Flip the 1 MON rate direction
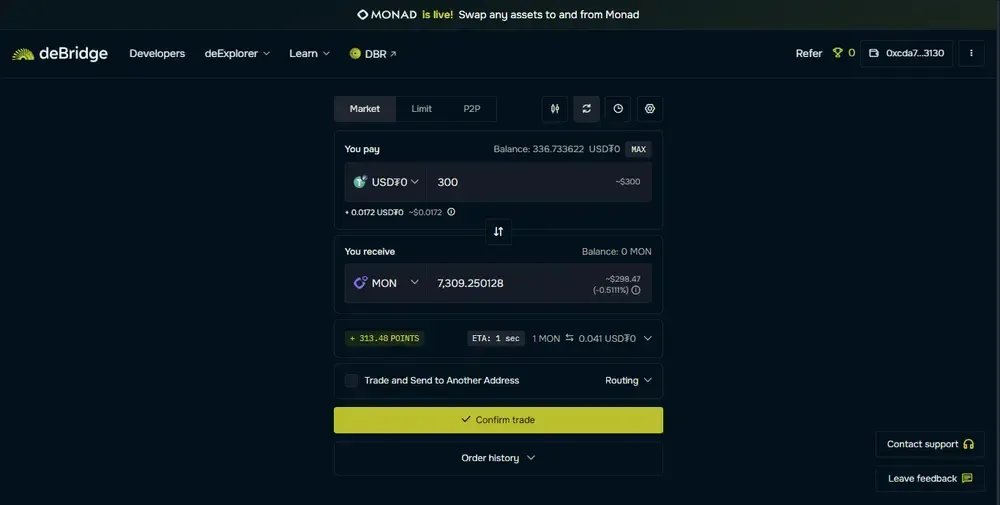 [x=569, y=338]
